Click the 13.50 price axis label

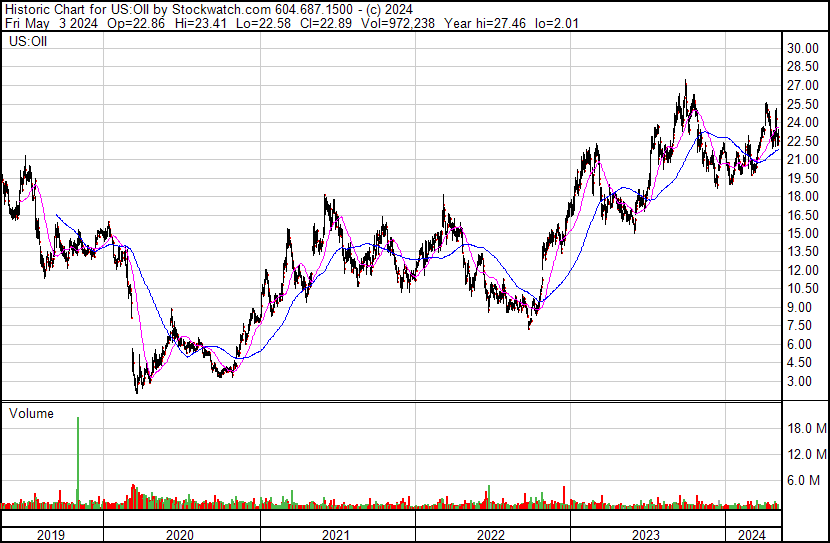803,251
